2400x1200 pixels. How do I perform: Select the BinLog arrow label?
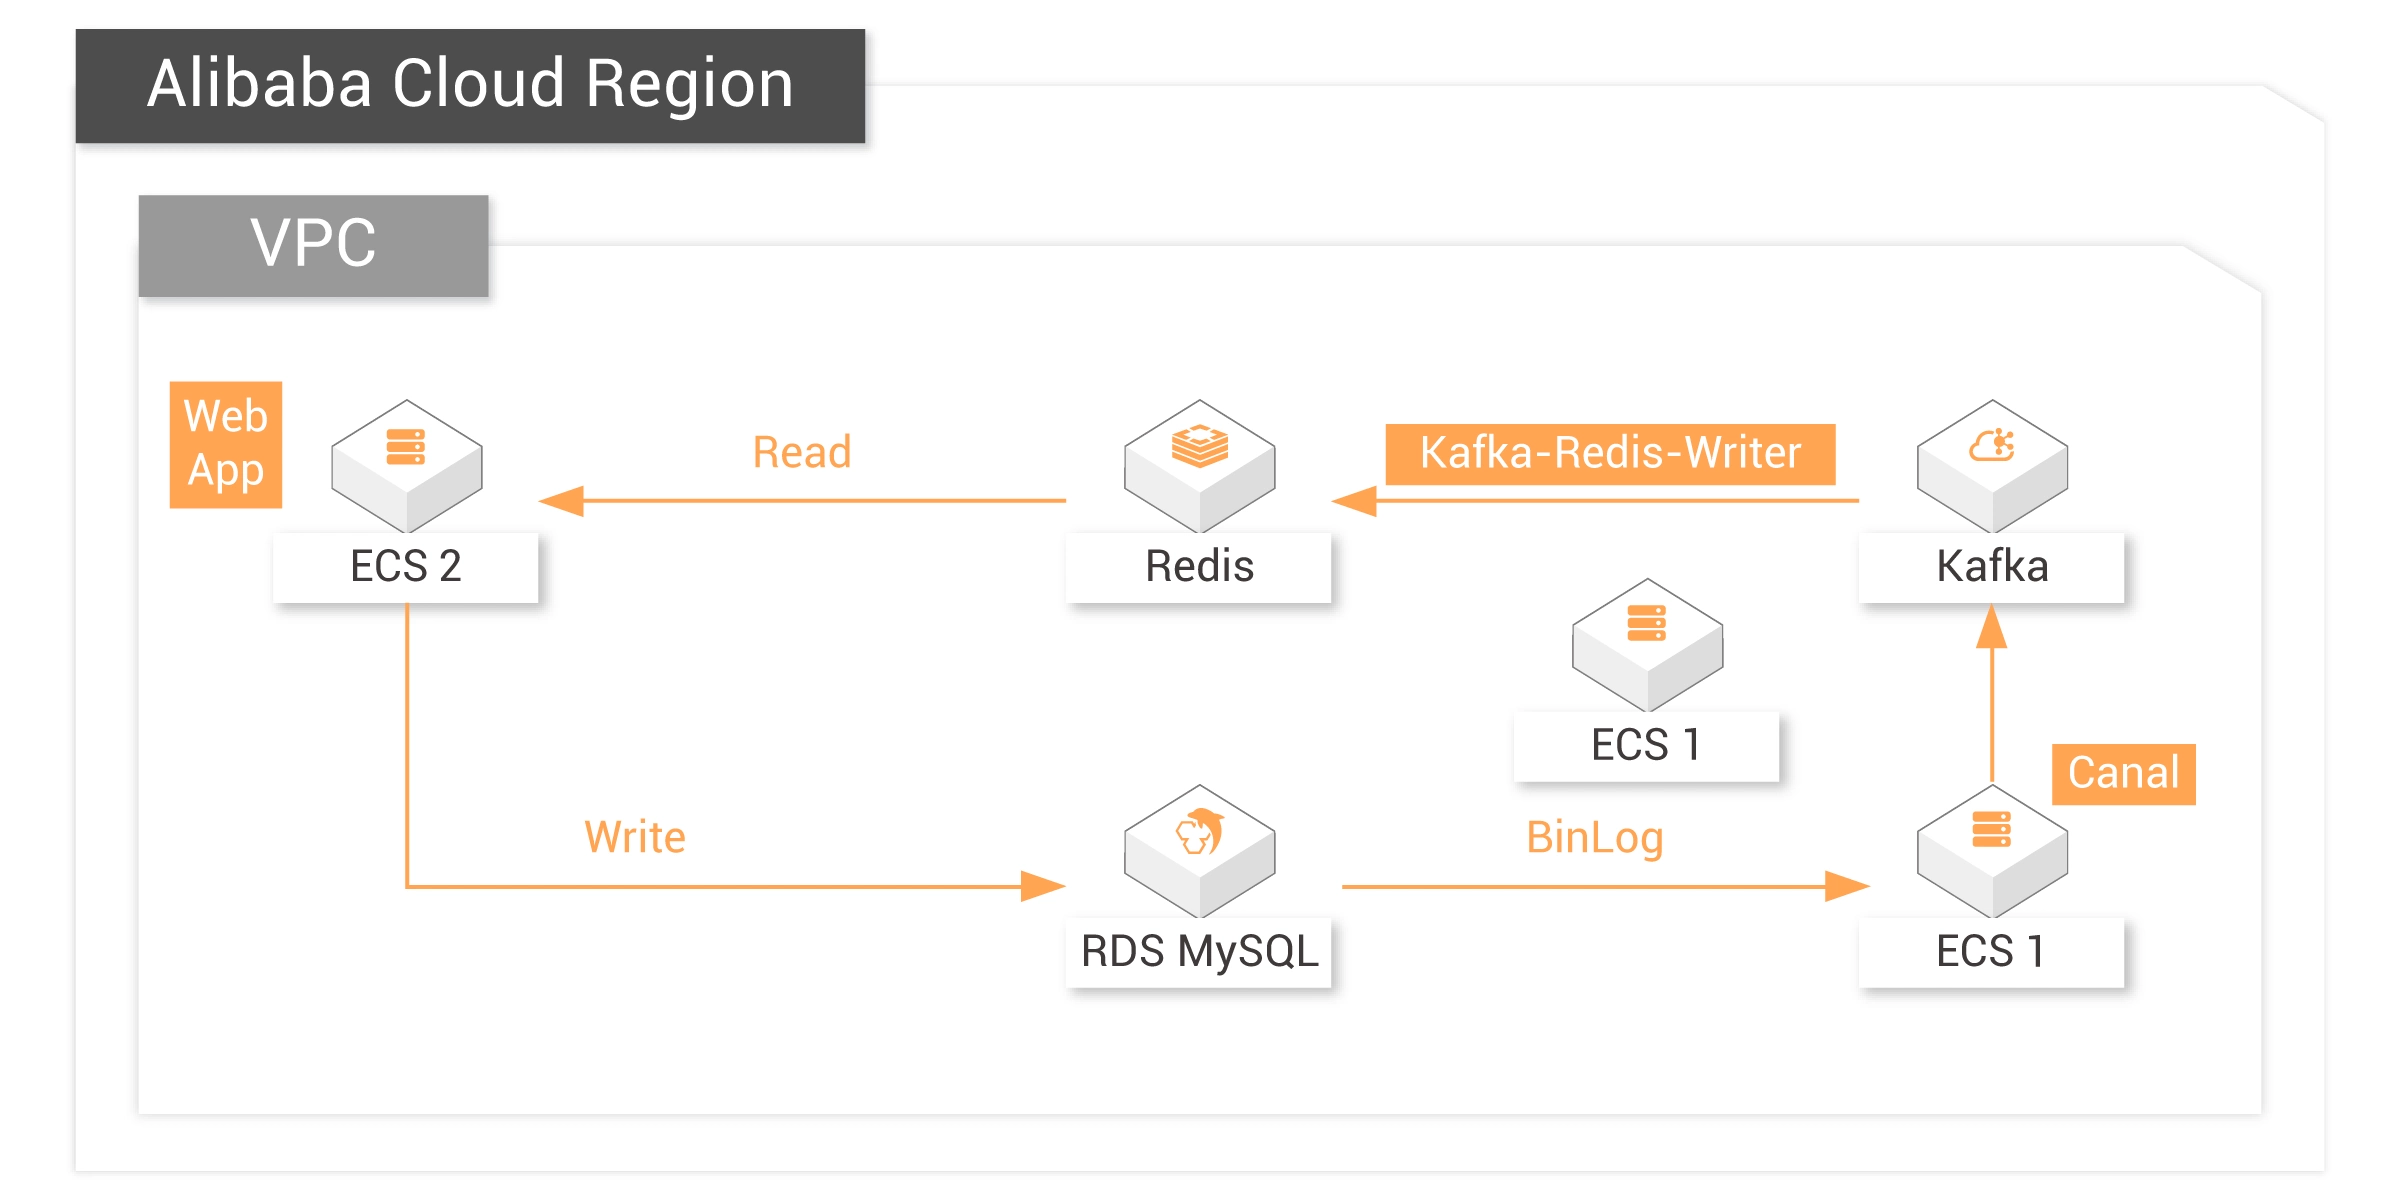click(1594, 838)
